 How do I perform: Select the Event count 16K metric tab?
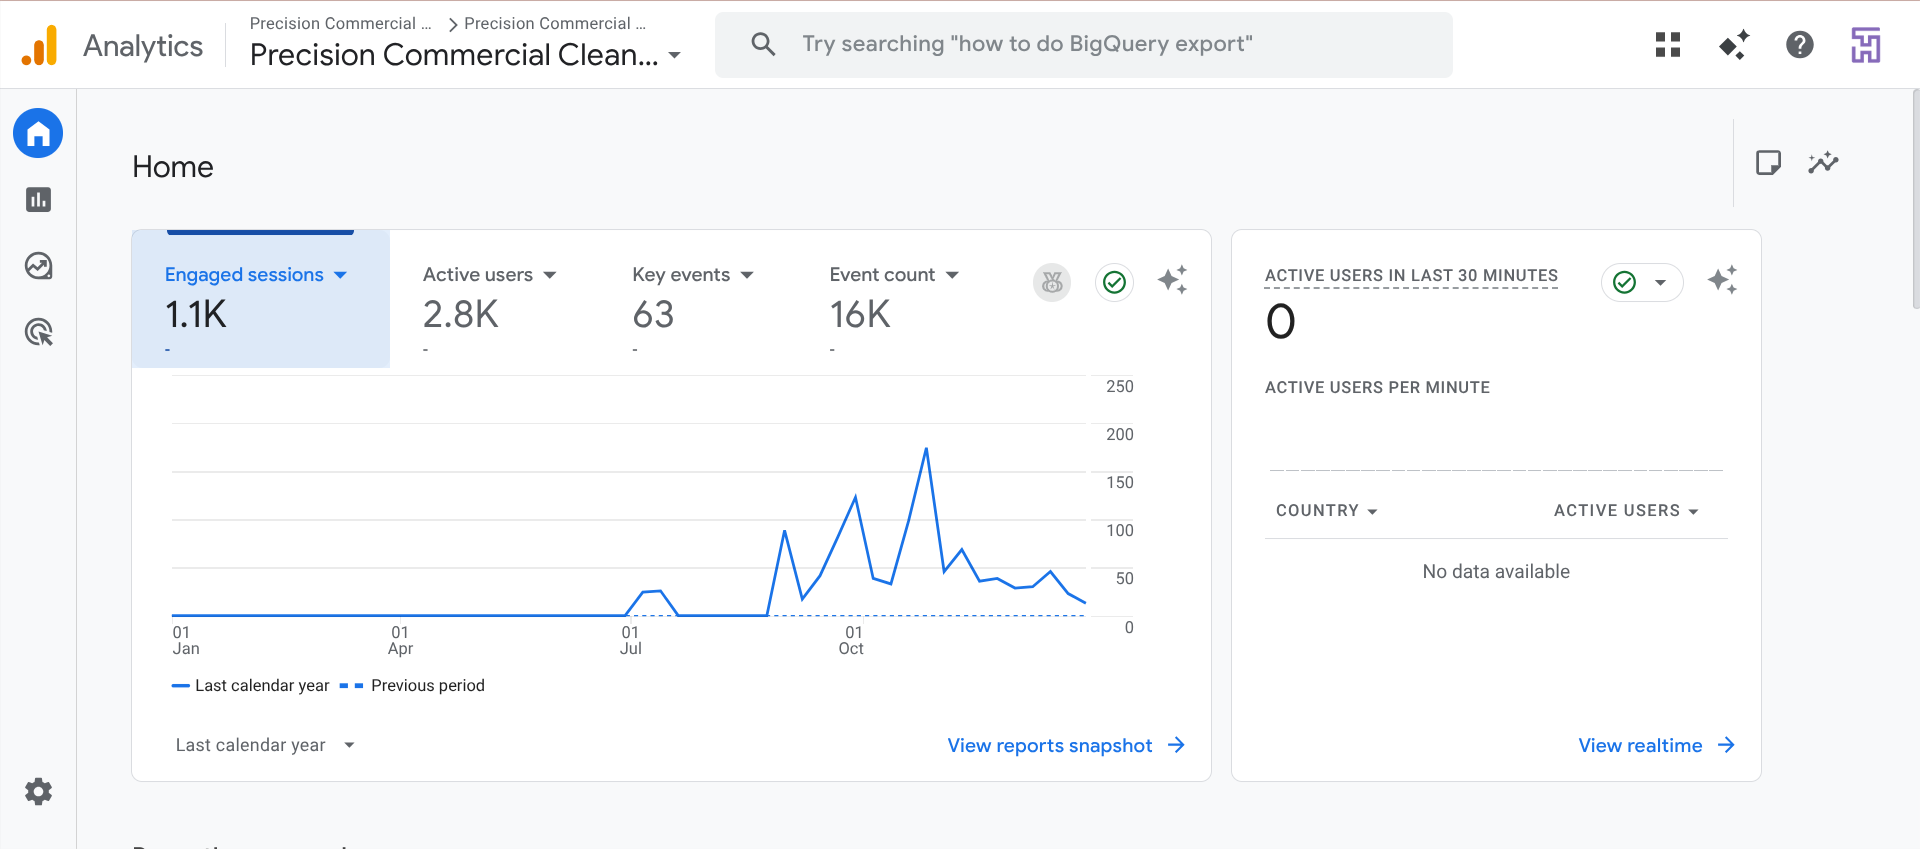click(x=894, y=299)
